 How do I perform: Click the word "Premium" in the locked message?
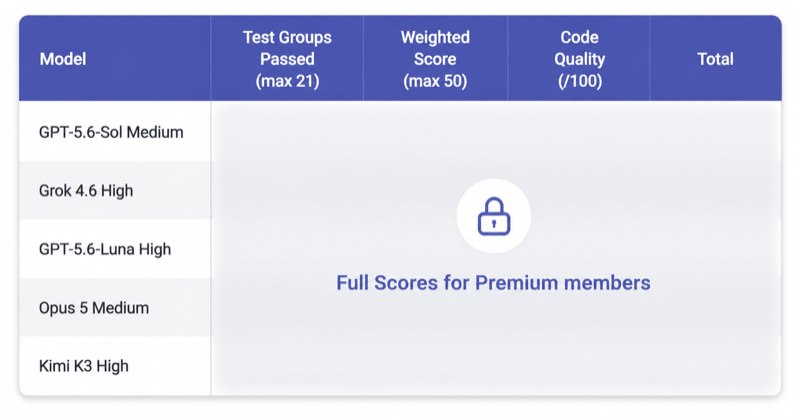pyautogui.click(x=516, y=283)
